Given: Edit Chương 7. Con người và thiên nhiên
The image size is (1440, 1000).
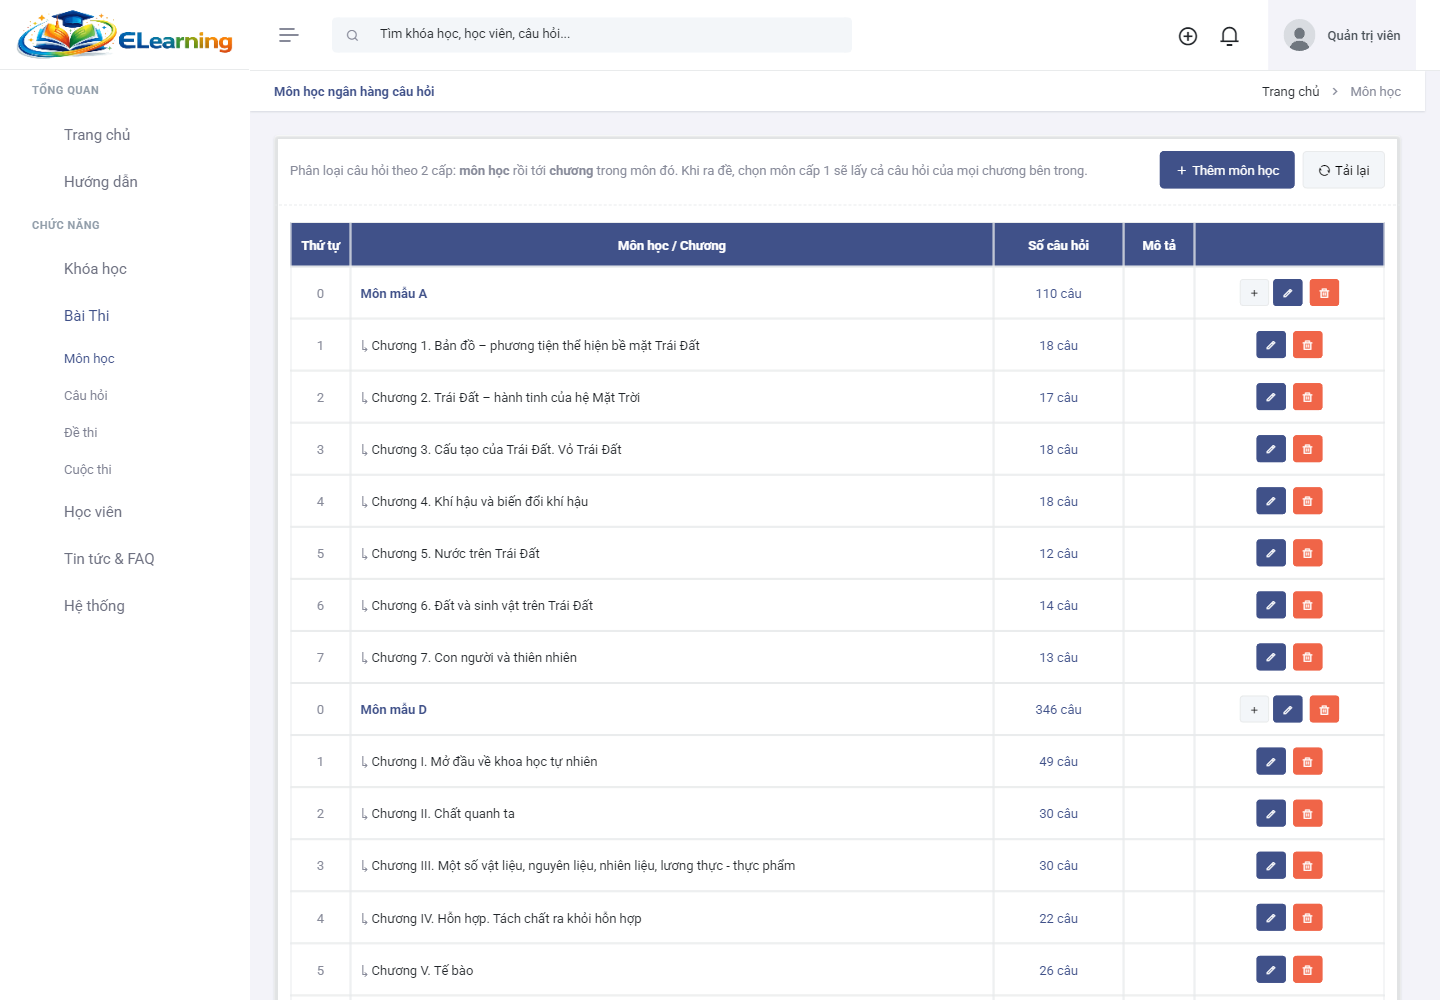Looking at the screenshot, I should click(1271, 657).
